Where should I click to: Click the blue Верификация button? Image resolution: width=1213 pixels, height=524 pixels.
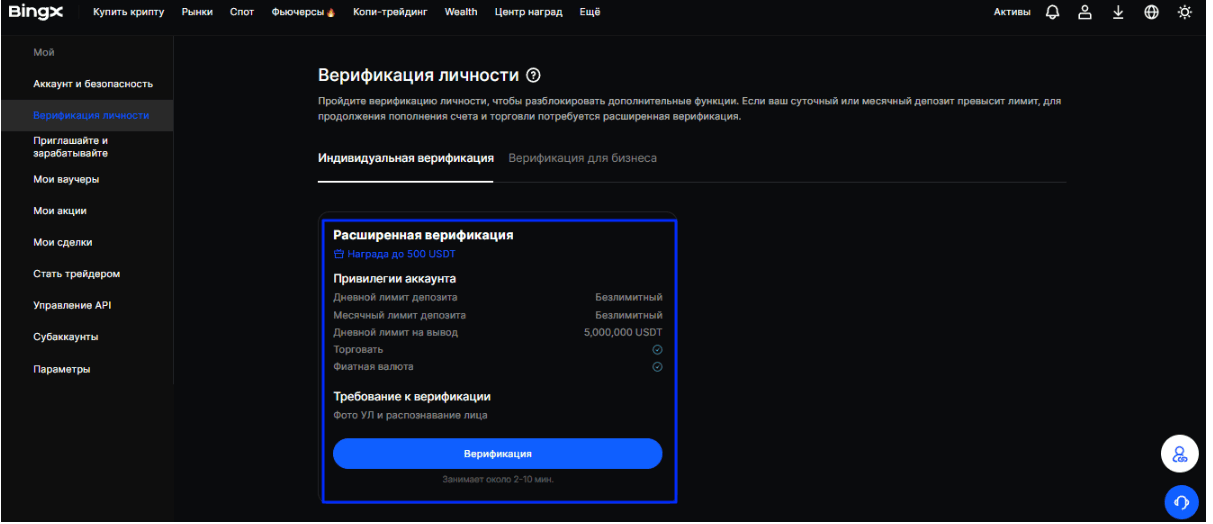click(x=498, y=453)
